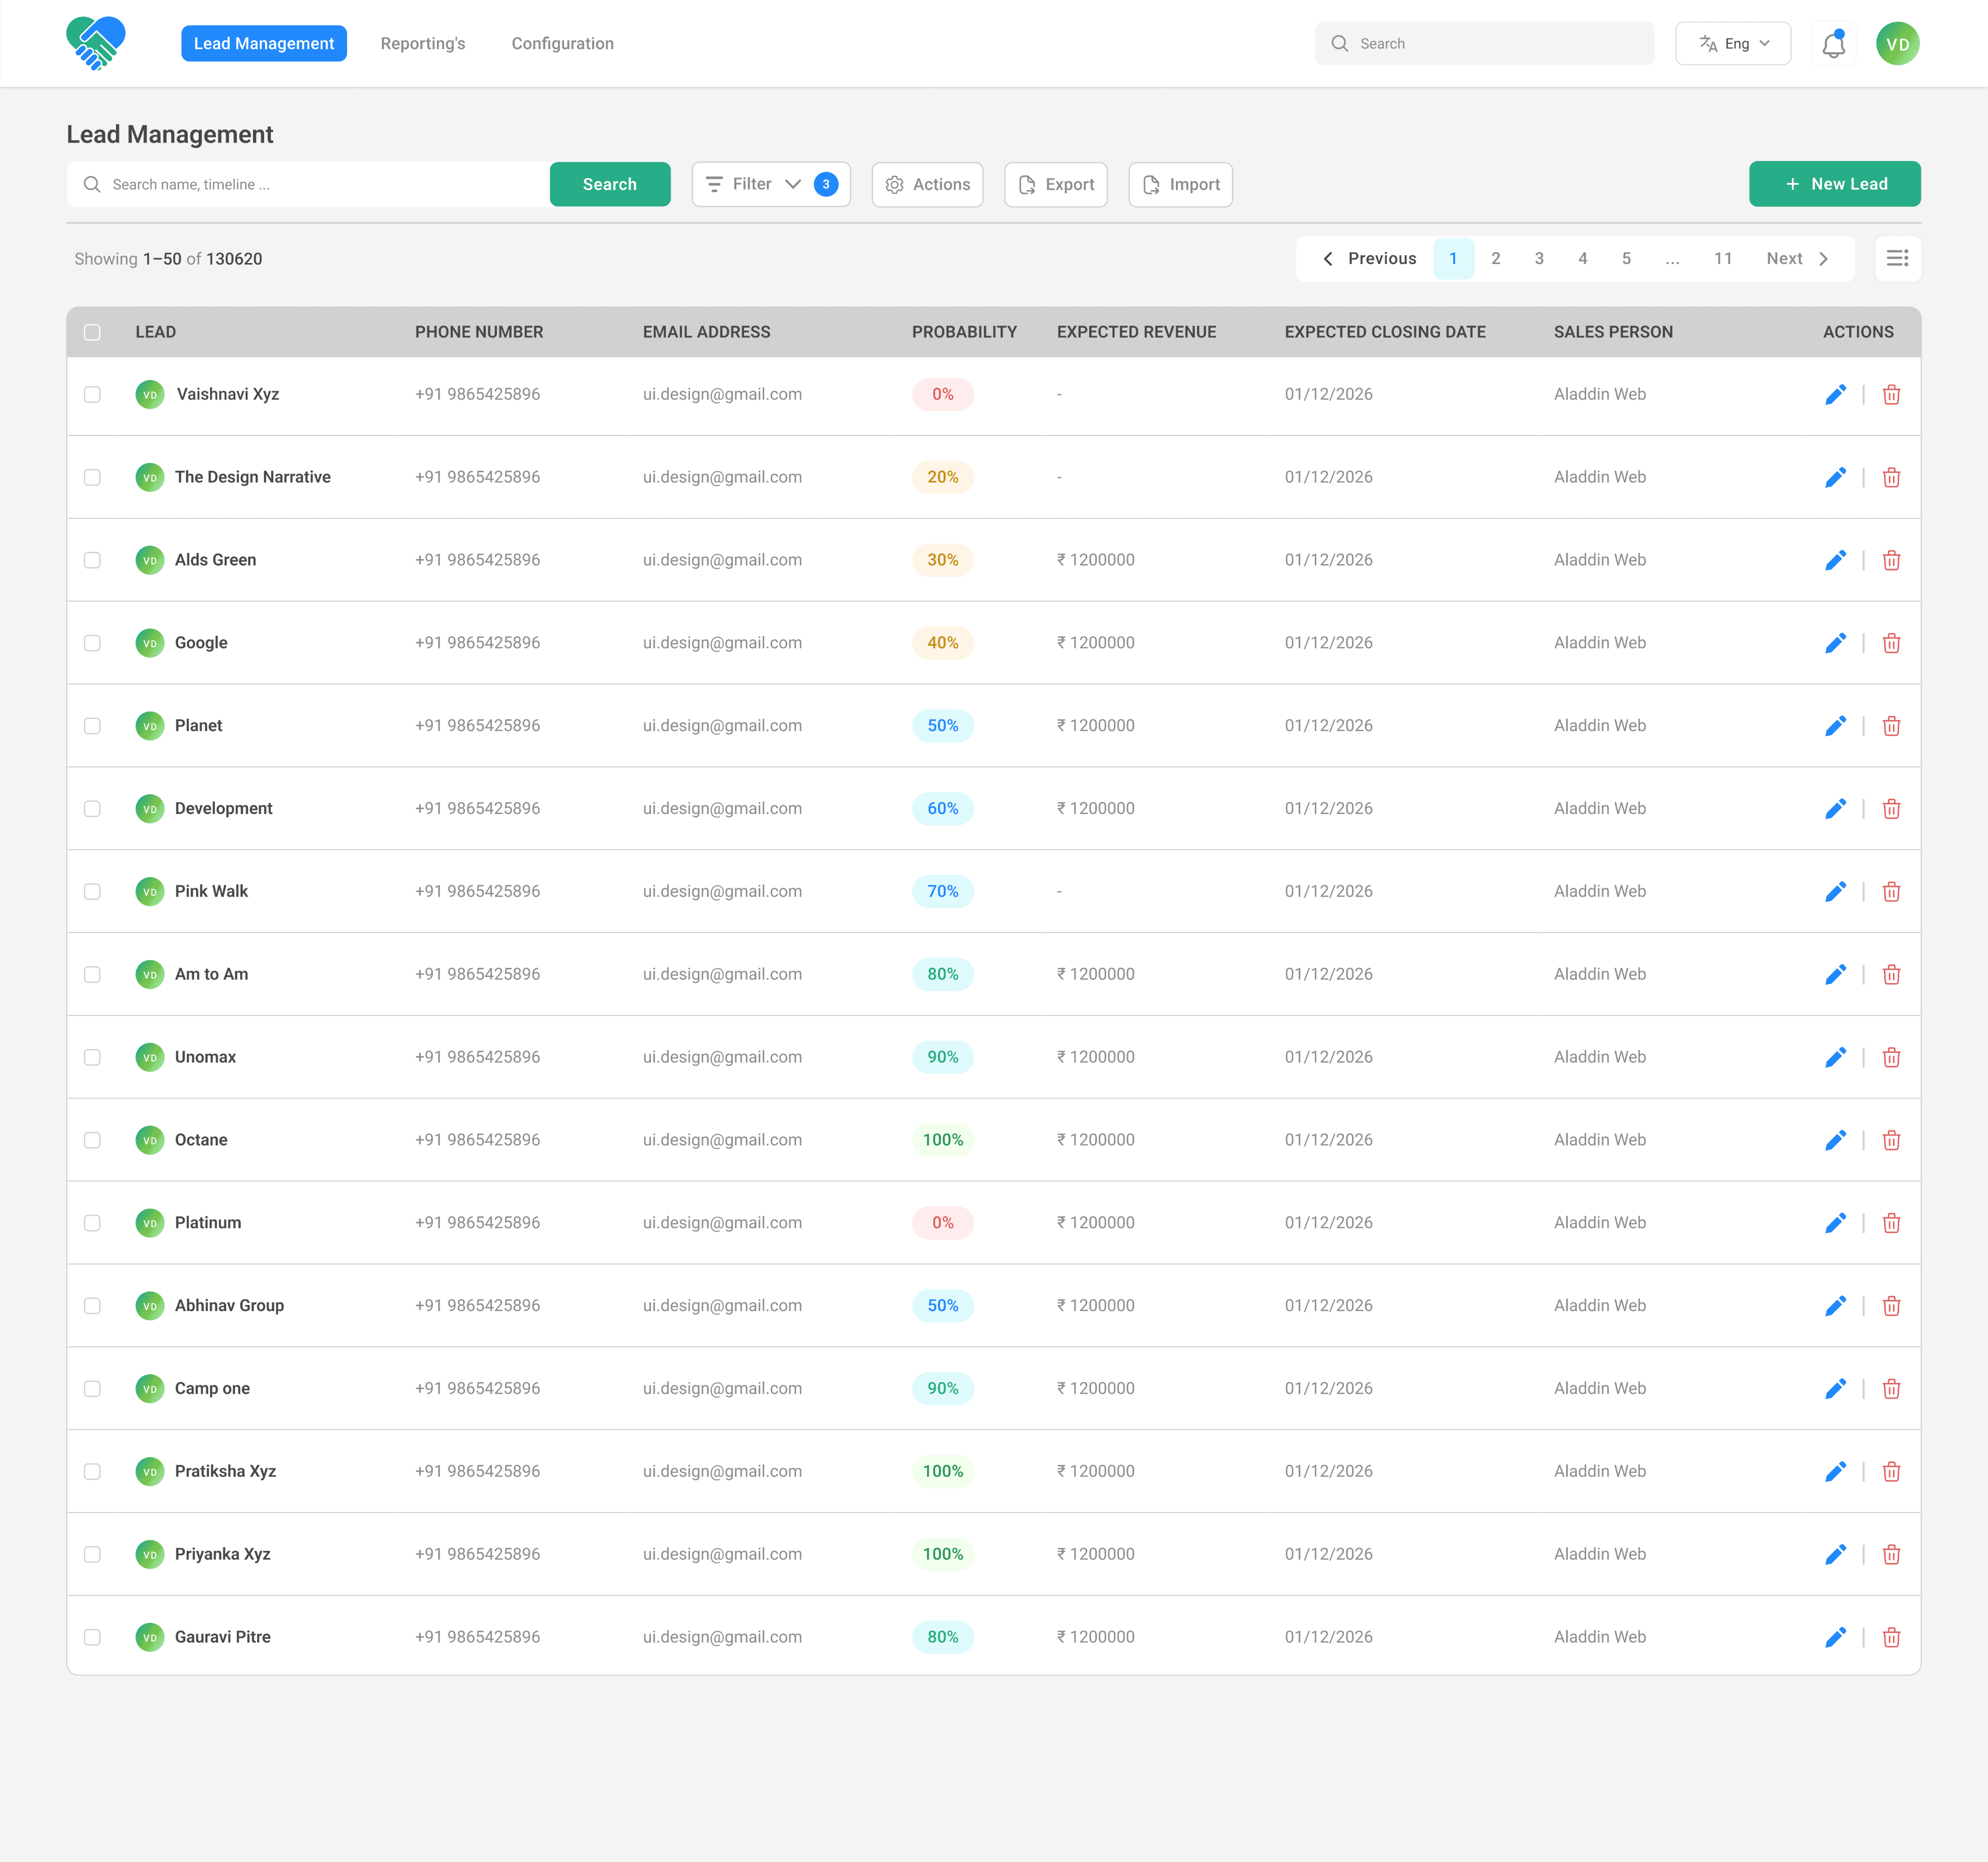Go to Next page of results

1797,258
